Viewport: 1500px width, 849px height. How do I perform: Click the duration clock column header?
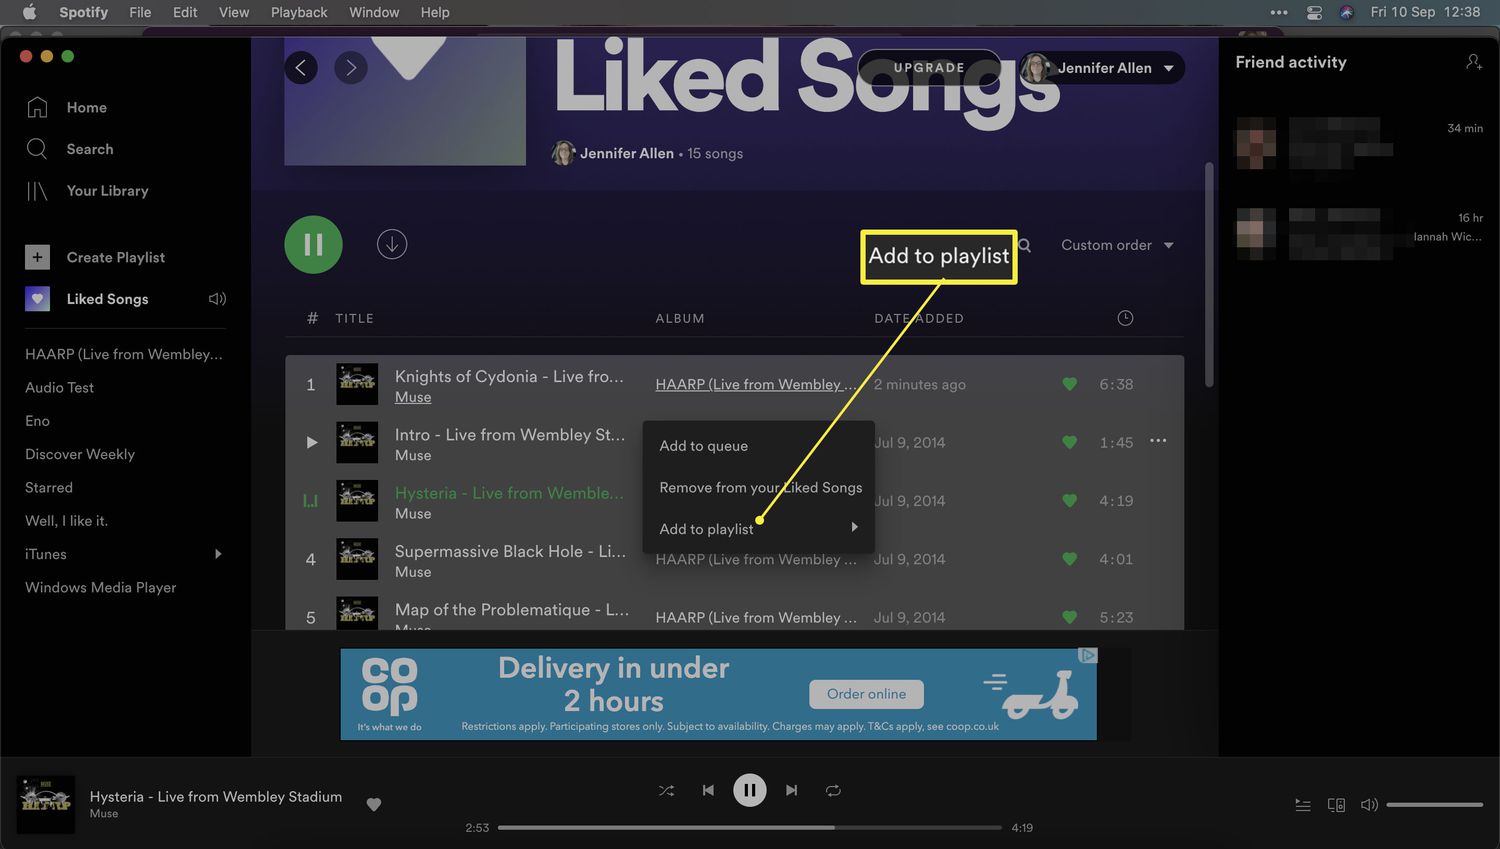point(1125,318)
